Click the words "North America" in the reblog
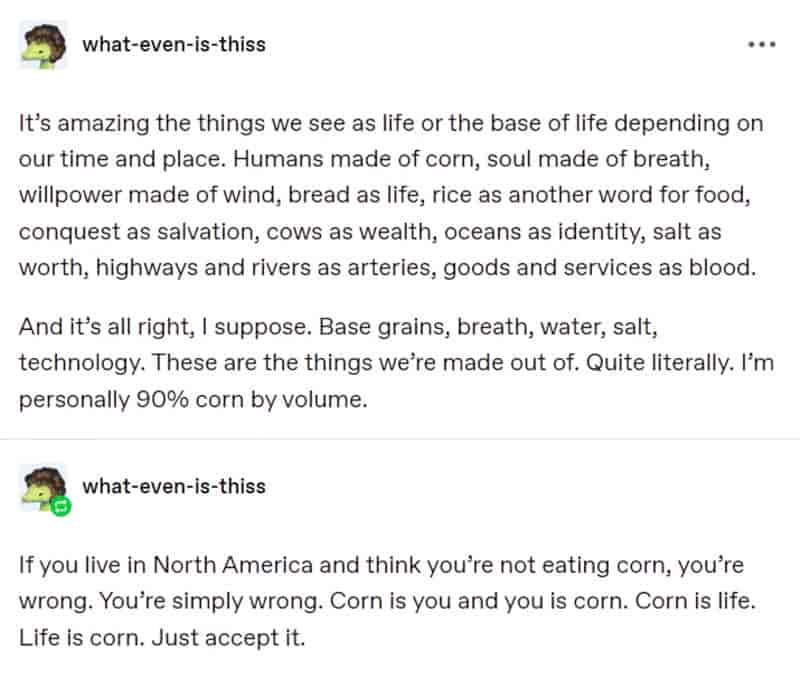800x689 pixels. (233, 565)
